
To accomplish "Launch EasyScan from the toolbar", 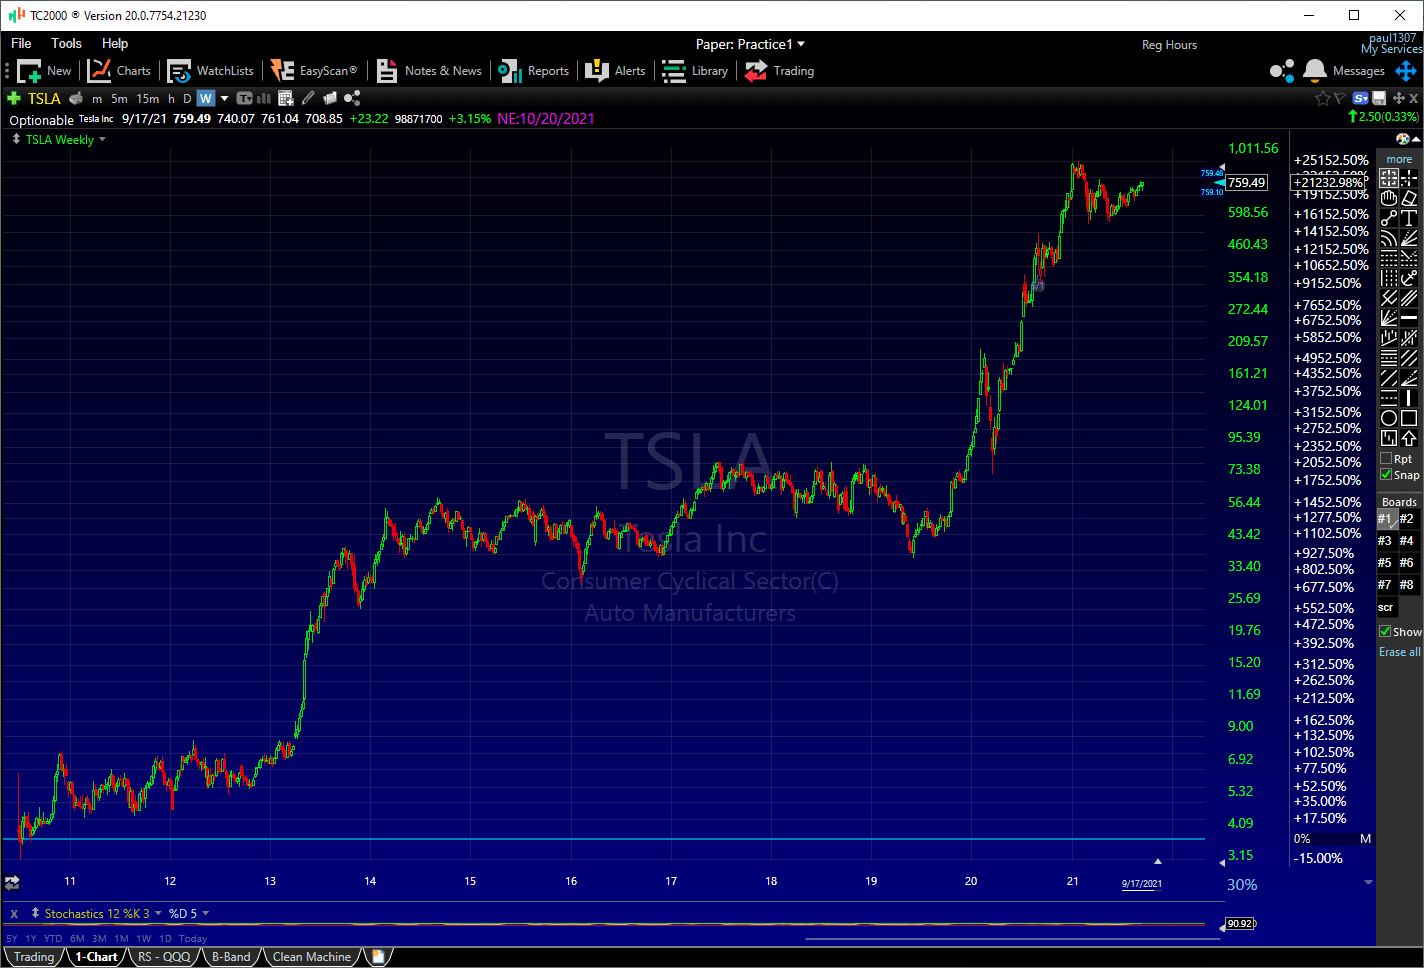I will (314, 71).
